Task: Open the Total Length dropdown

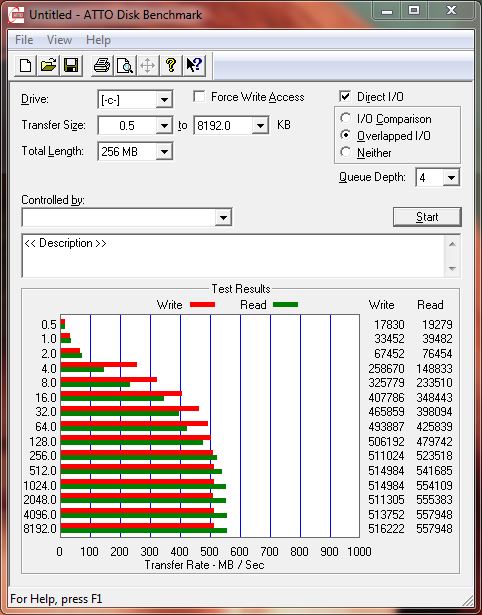Action: (x=164, y=151)
